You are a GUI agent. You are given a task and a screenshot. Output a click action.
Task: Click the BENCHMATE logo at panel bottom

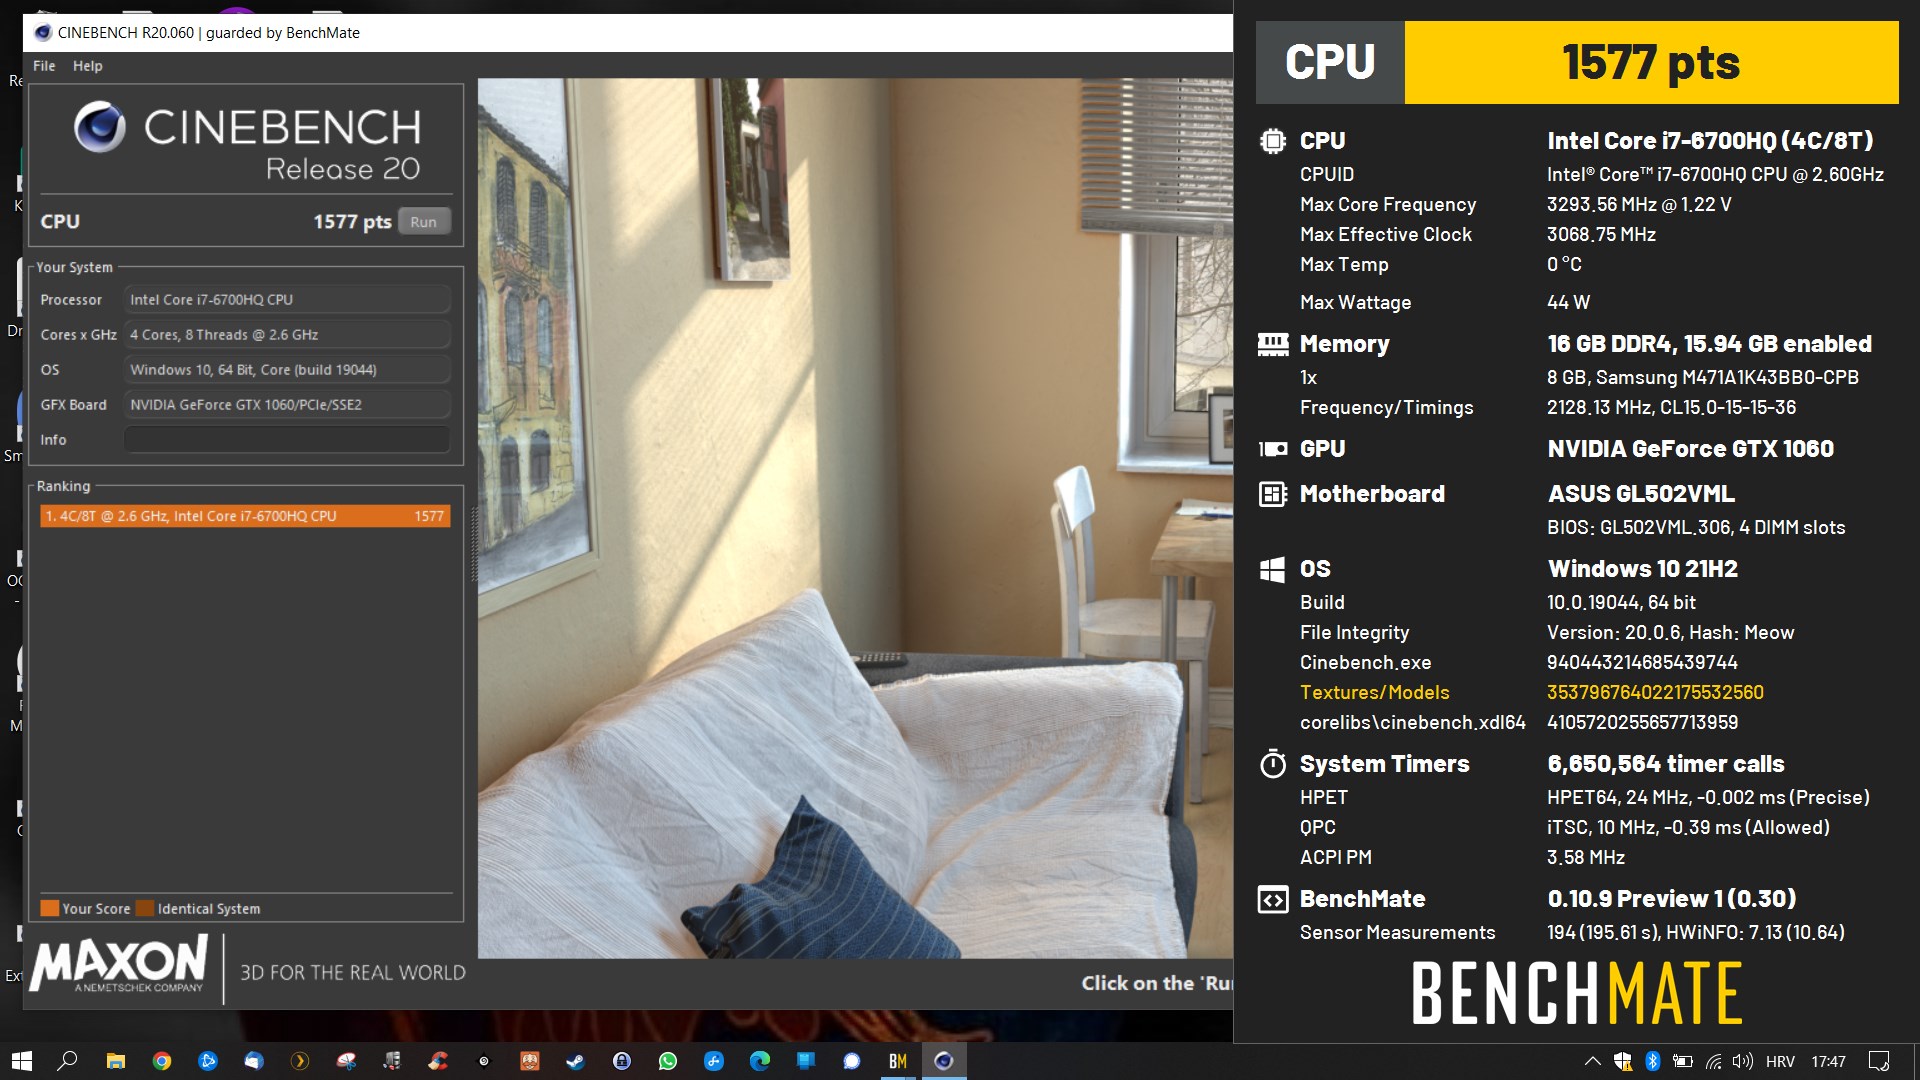coord(1577,993)
